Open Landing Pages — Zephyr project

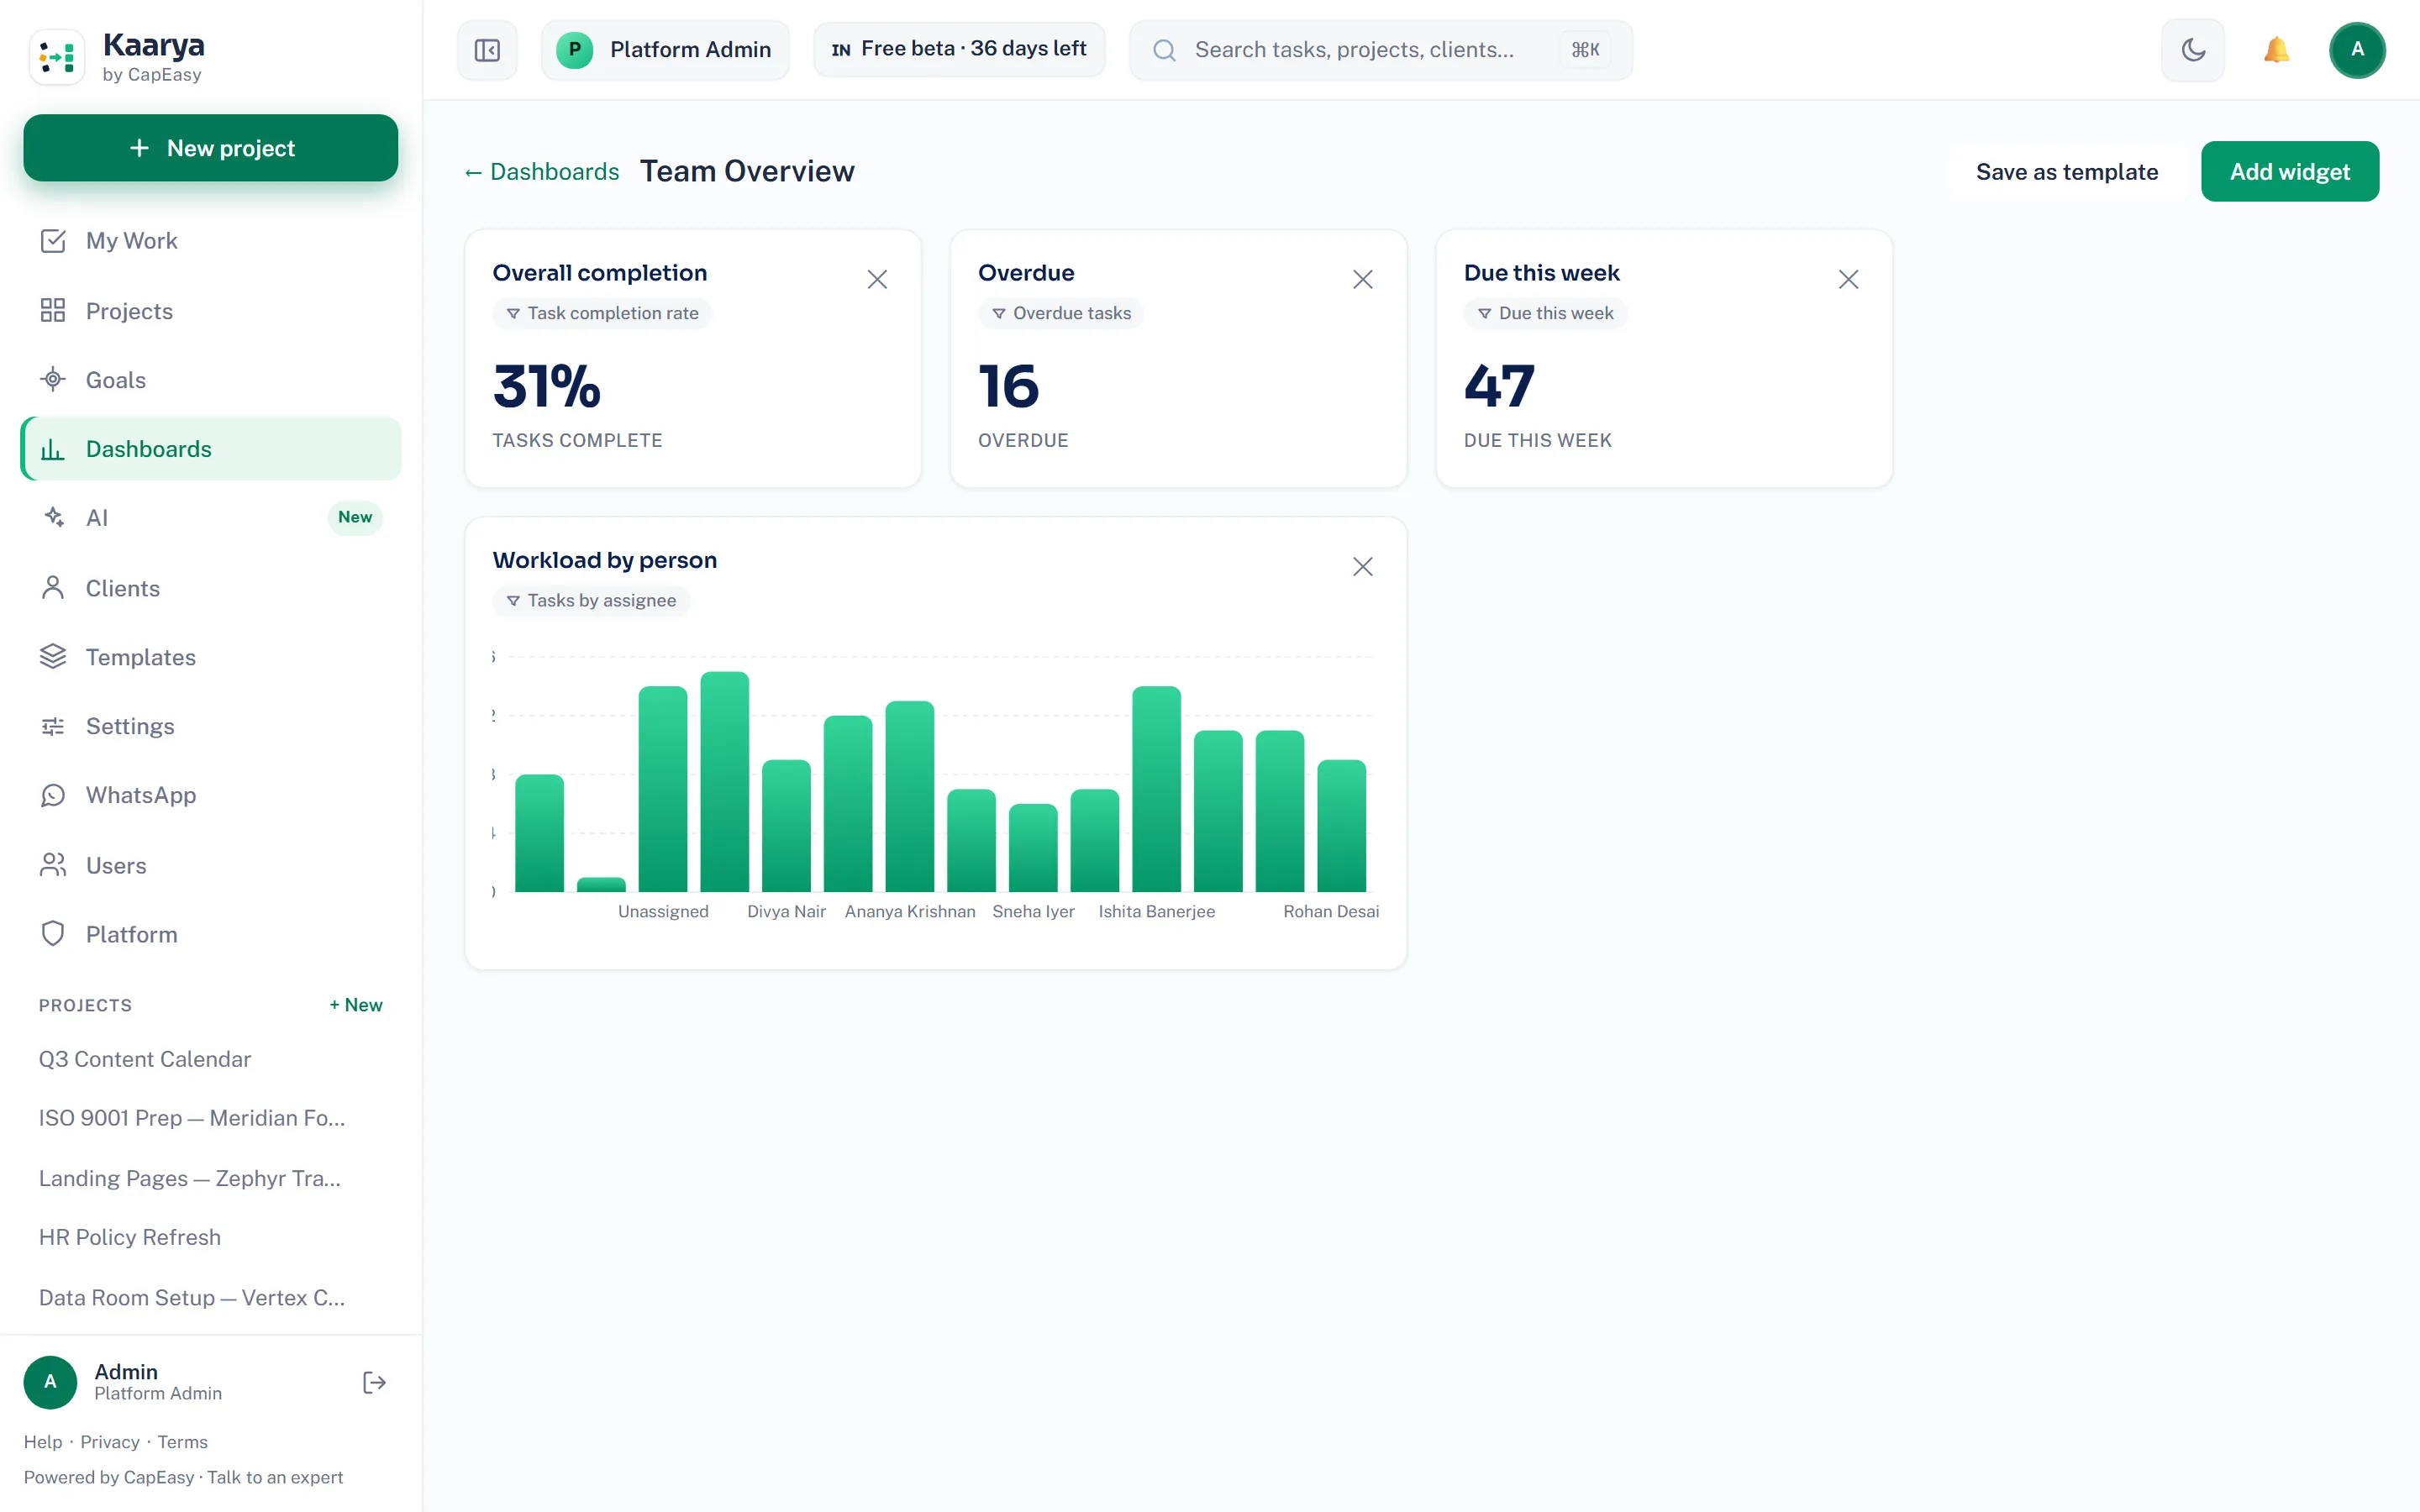[190, 1178]
